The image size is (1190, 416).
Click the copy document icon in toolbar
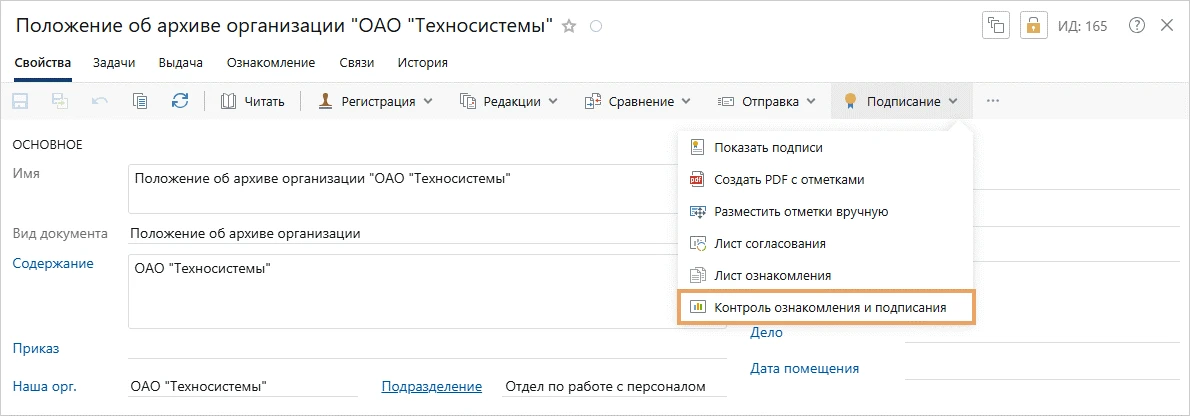(140, 101)
